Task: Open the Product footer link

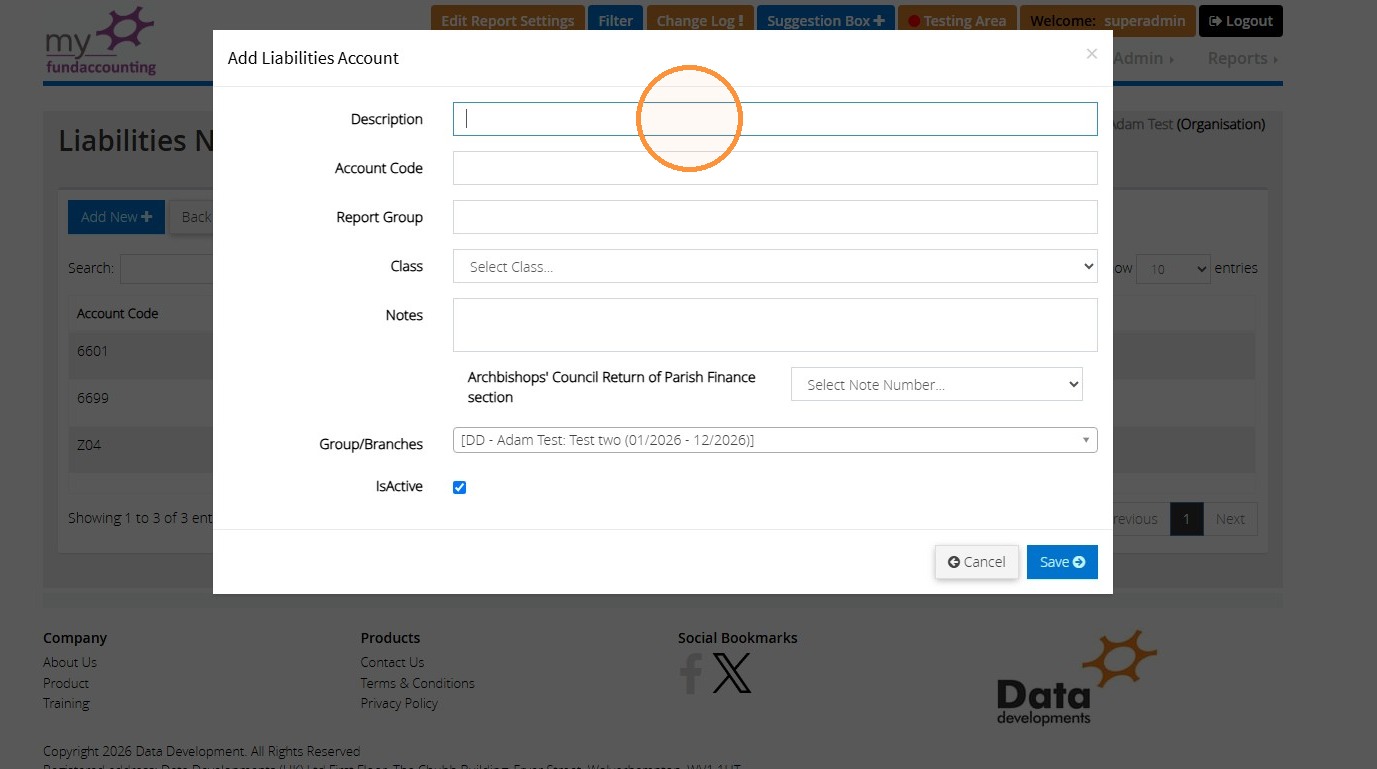Action: pyautogui.click(x=66, y=683)
